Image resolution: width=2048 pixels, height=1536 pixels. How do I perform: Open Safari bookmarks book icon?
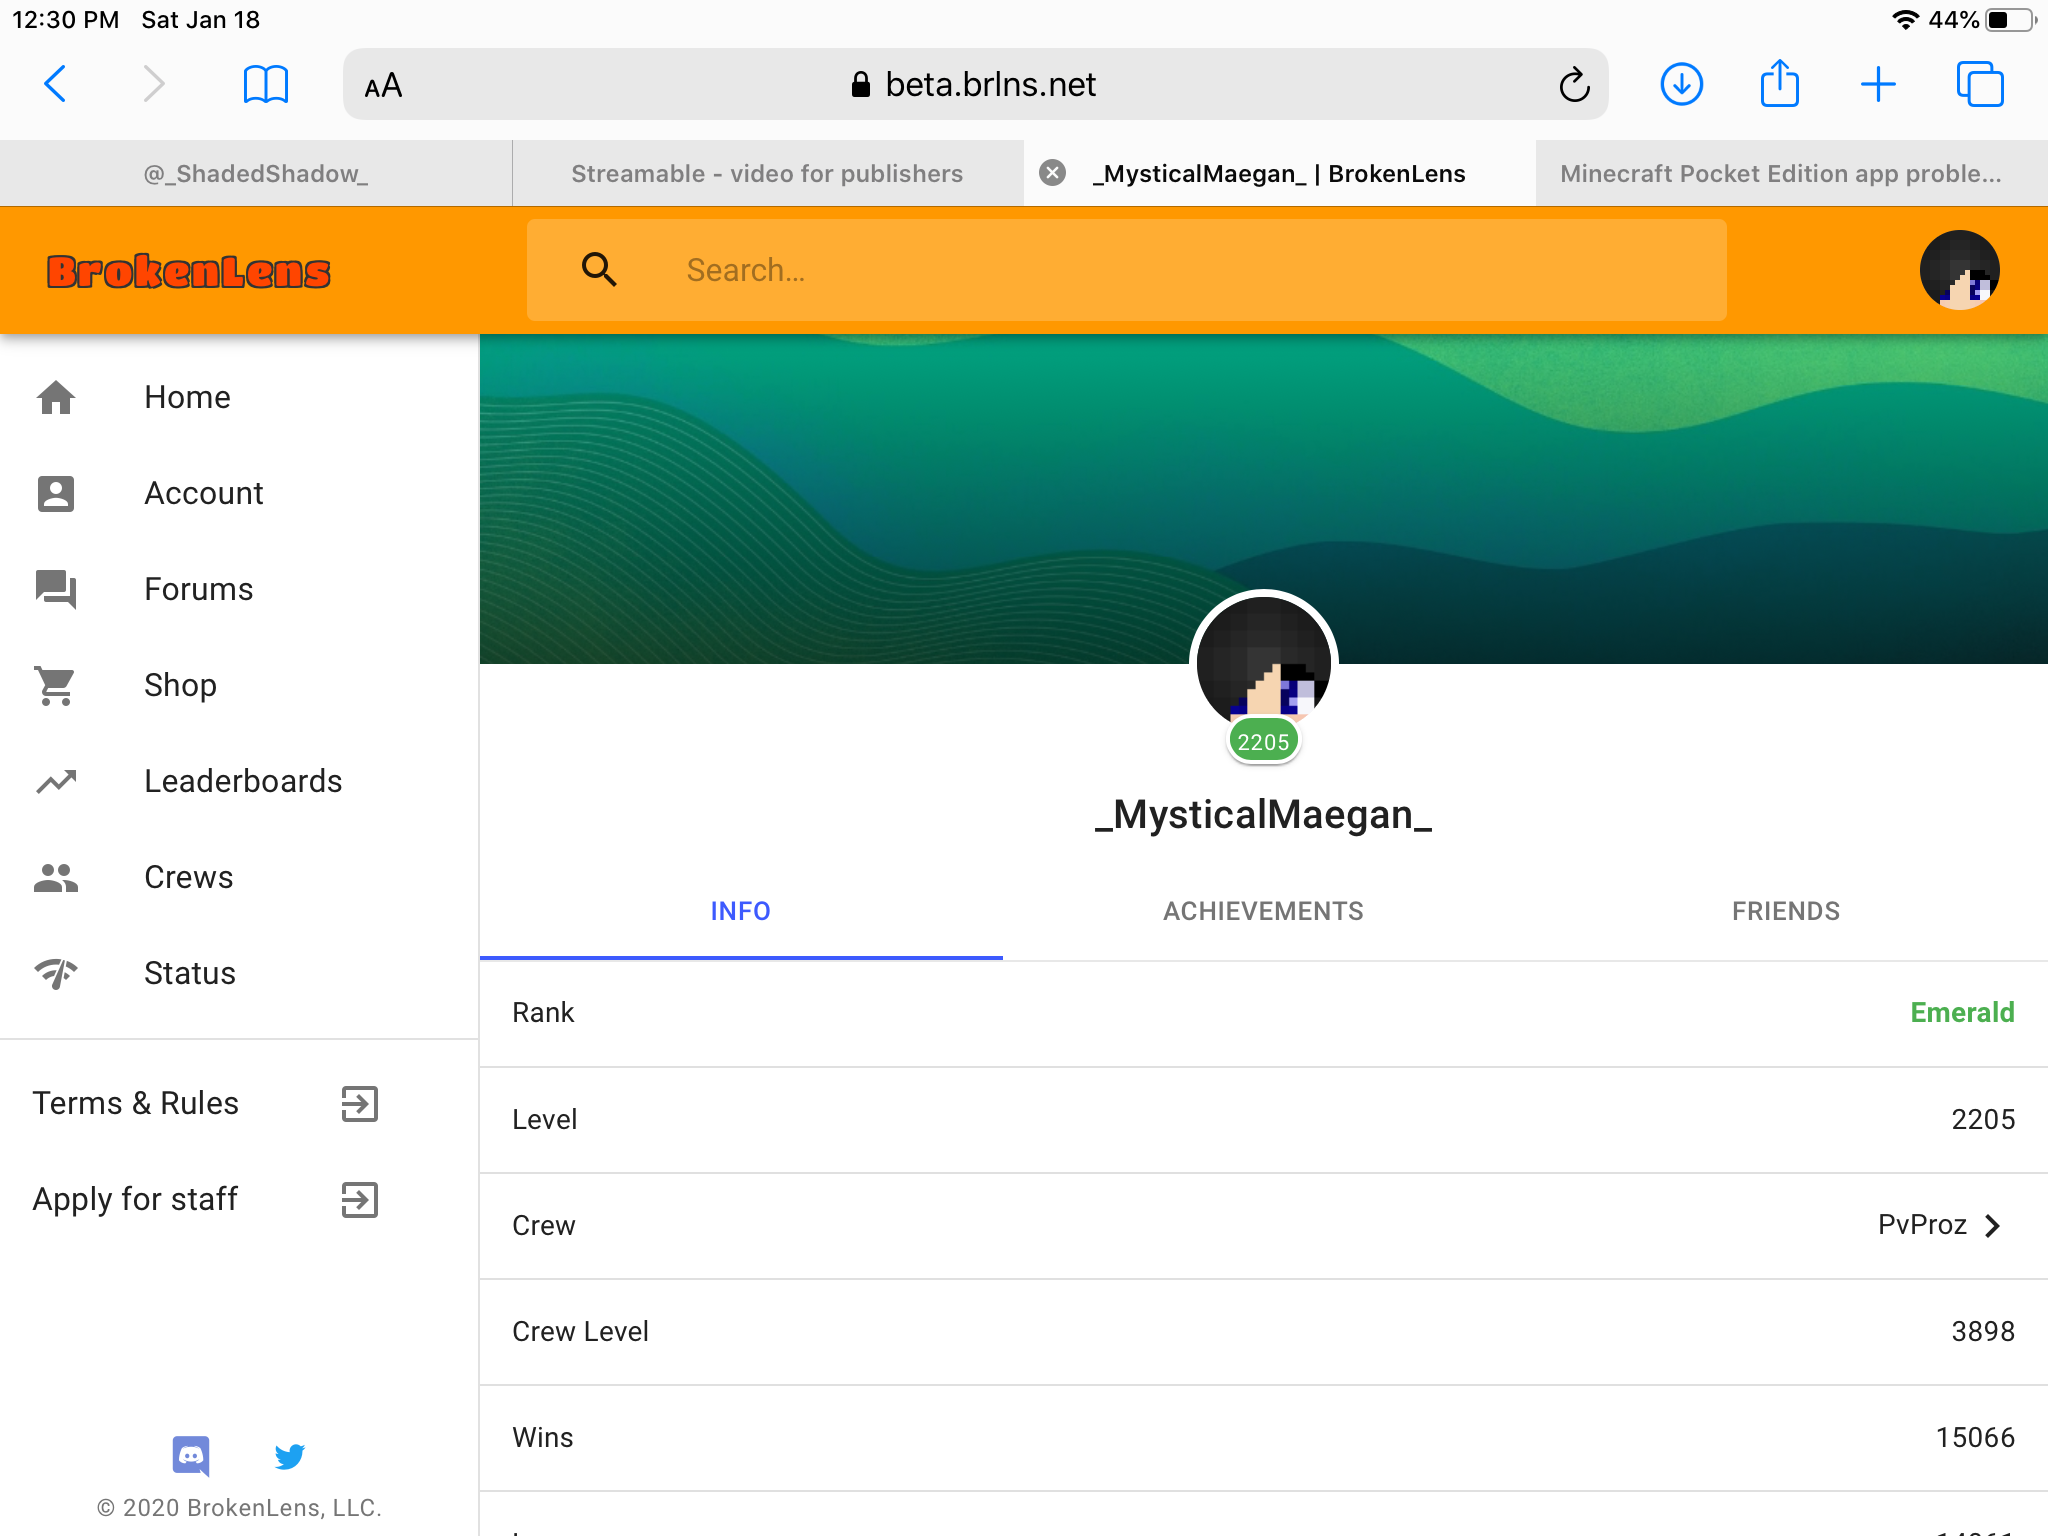266,84
